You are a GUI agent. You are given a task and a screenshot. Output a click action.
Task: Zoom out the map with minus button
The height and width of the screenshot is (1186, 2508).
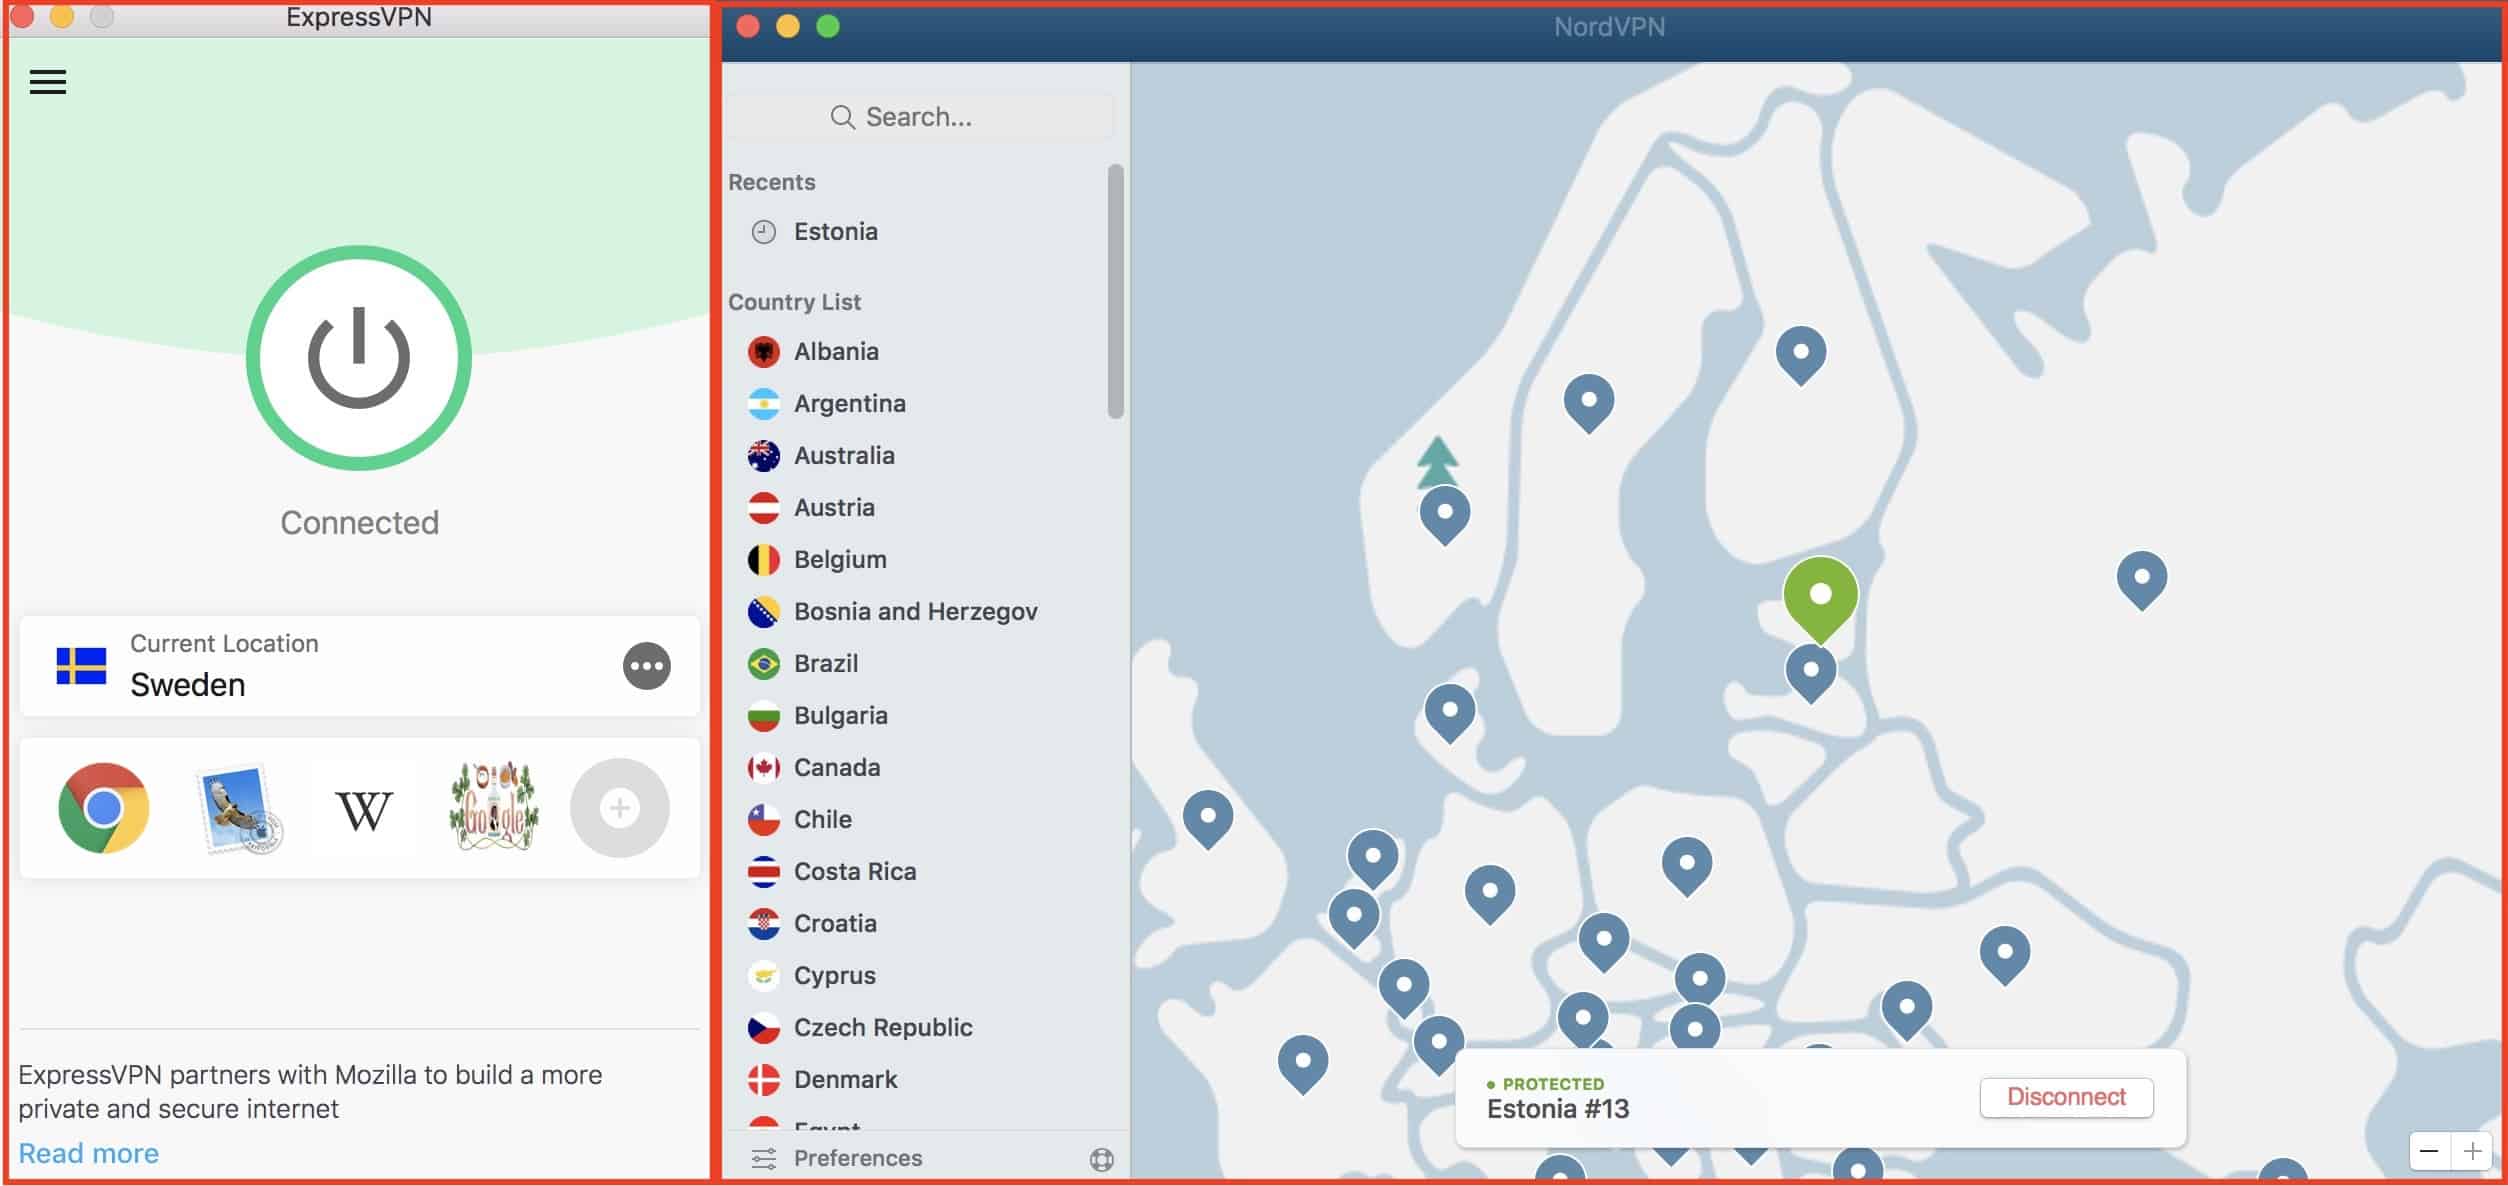2428,1151
